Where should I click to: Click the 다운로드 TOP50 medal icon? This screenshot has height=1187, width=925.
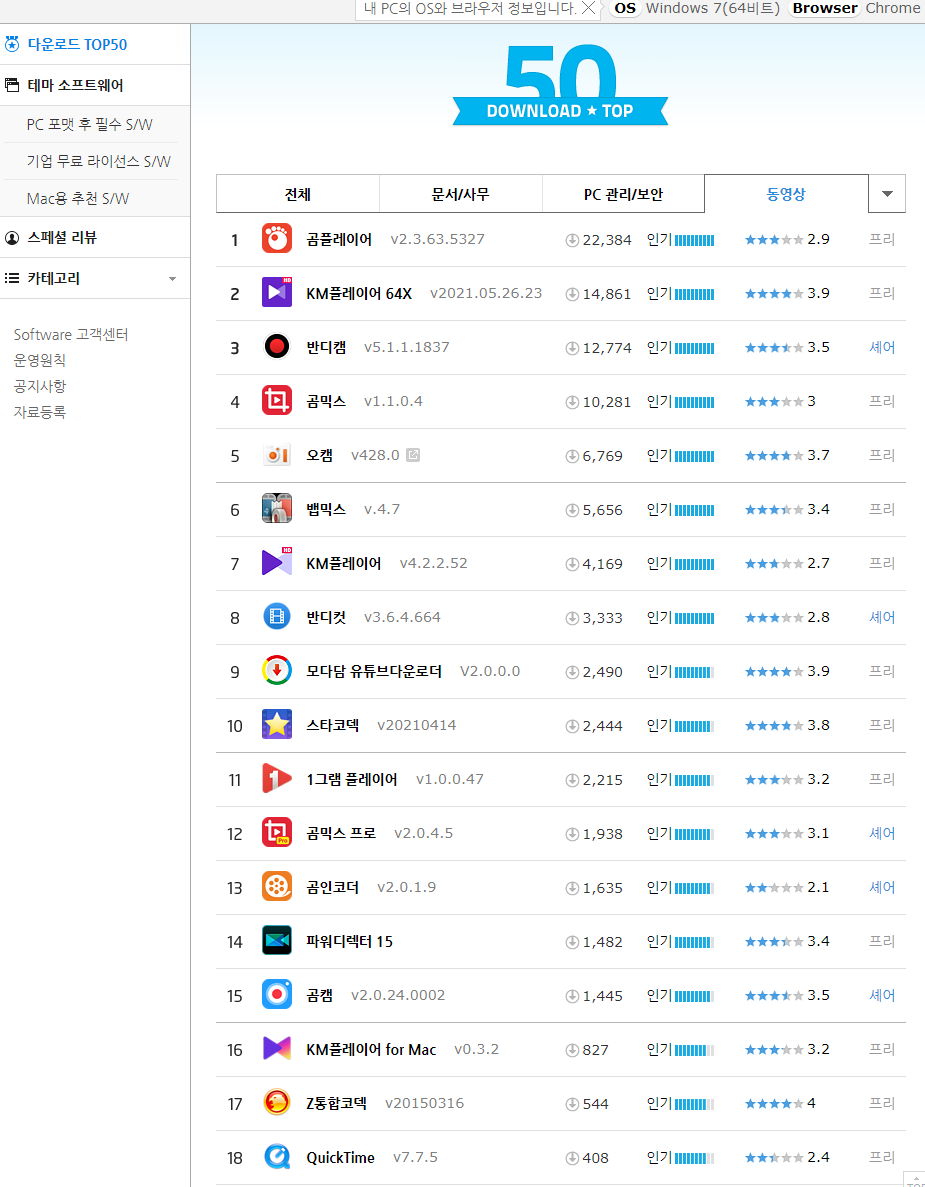click(x=12, y=45)
